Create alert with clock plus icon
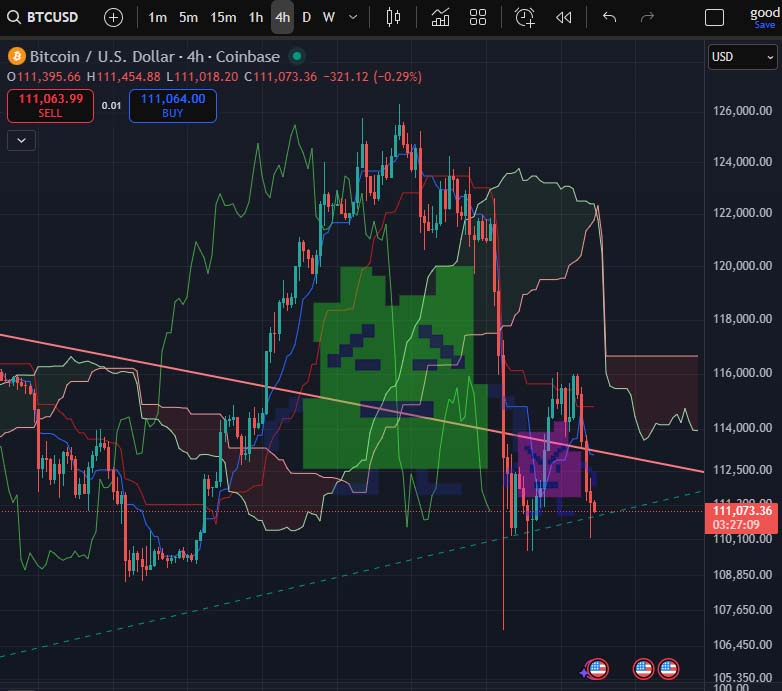 click(525, 17)
